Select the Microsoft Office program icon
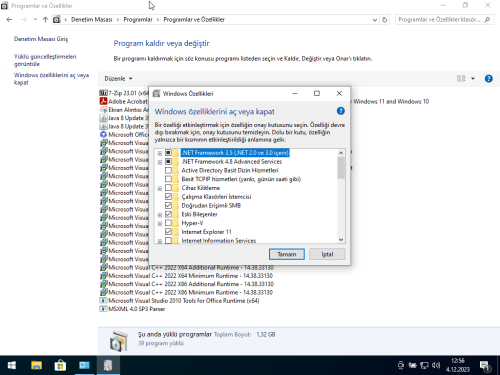 (103, 135)
